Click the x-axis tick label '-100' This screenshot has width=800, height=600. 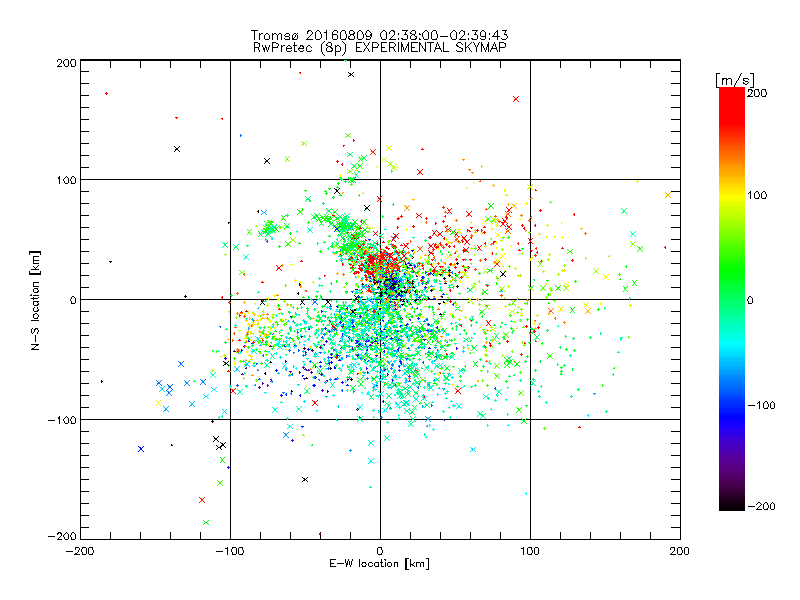click(x=230, y=551)
